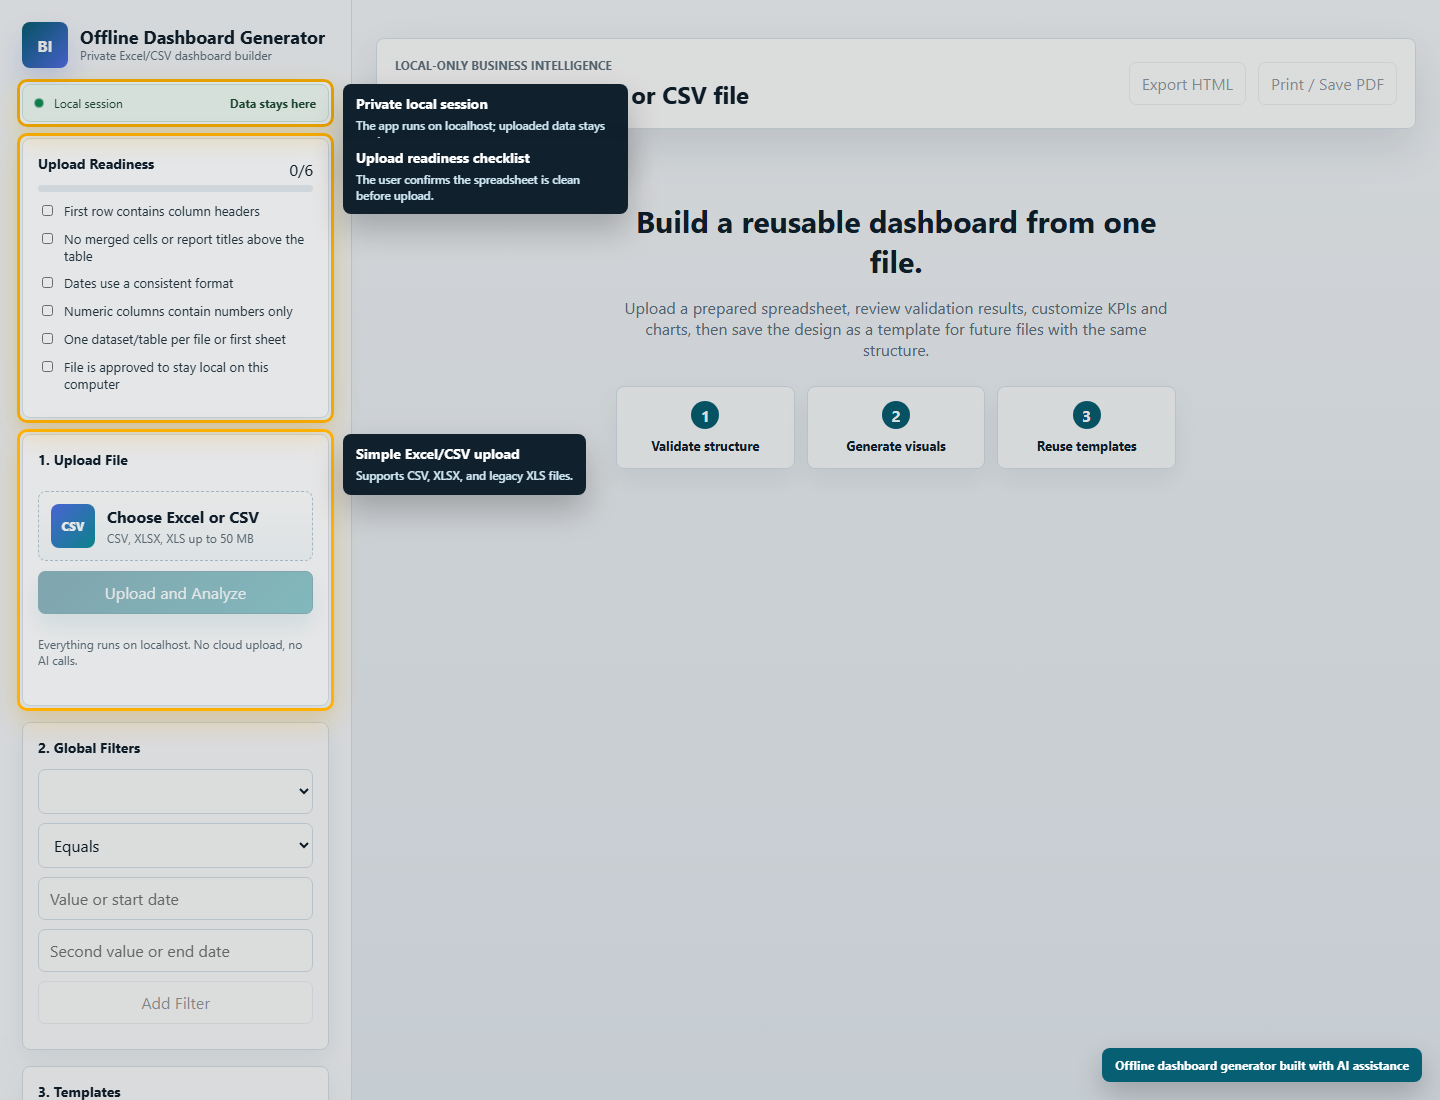
Task: Click the Upload and Analyze button
Action: point(175,593)
